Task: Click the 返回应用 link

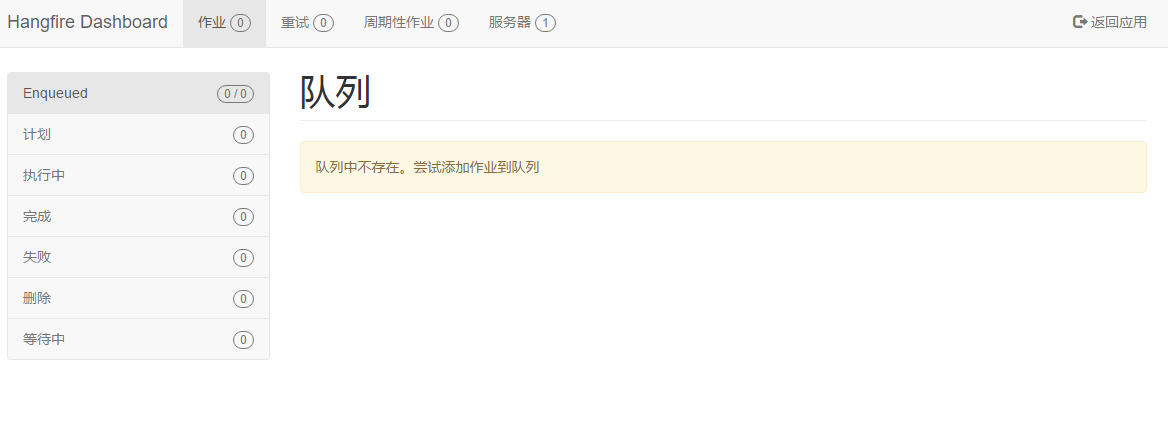Action: point(1110,23)
